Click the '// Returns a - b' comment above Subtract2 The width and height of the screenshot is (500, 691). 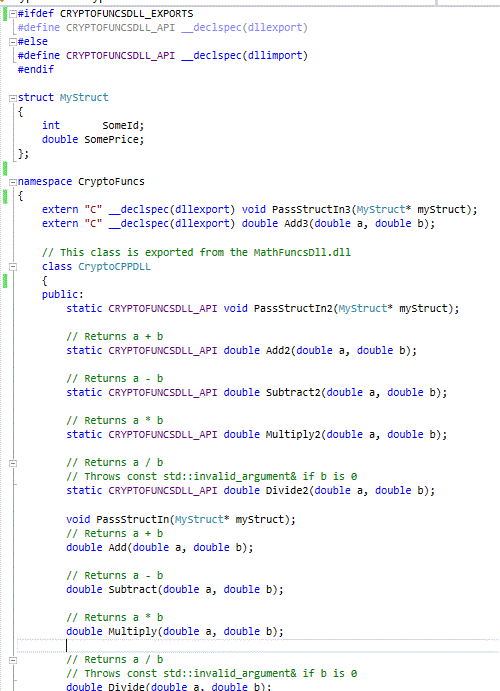pyautogui.click(x=115, y=379)
